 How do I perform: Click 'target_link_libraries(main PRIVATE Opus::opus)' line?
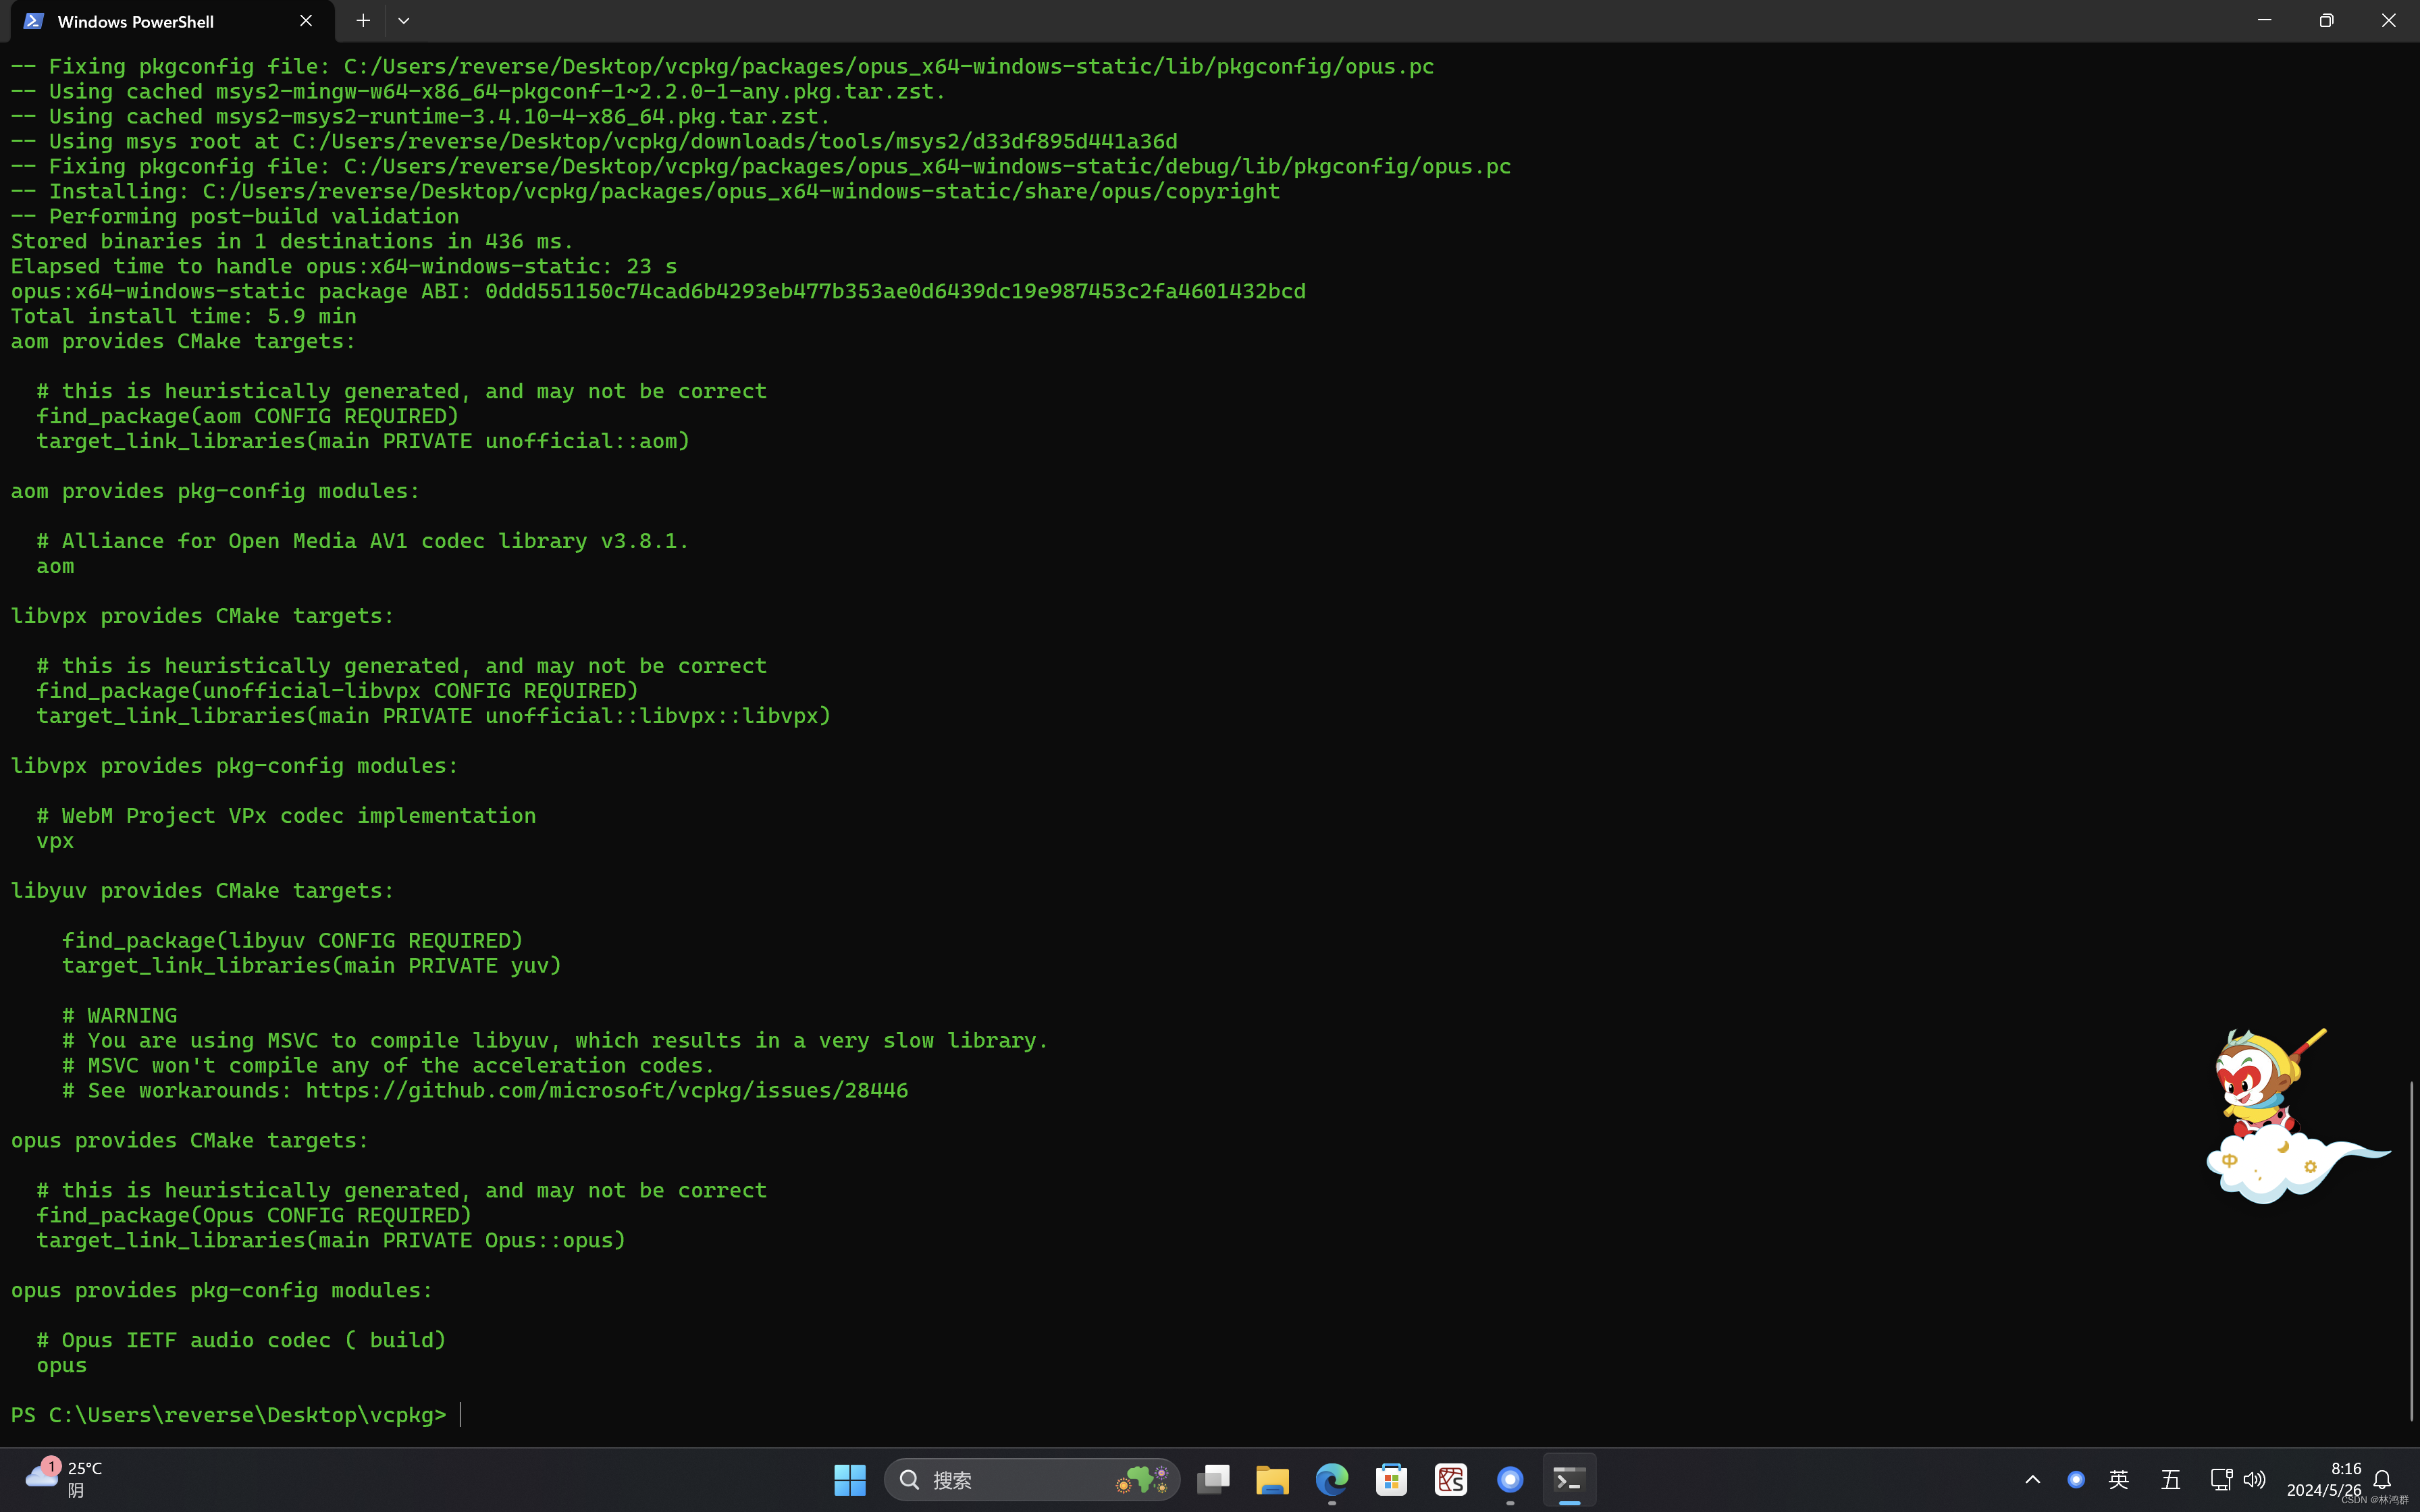(x=331, y=1241)
